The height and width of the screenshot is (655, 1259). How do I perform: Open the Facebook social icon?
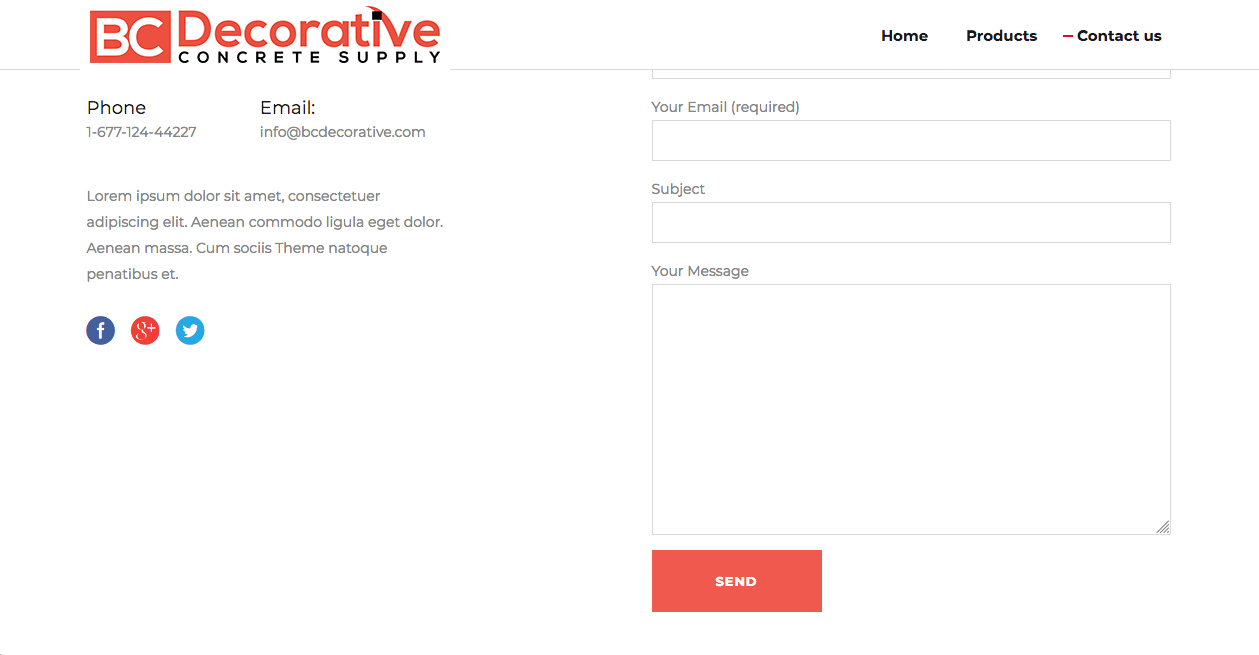coord(101,331)
